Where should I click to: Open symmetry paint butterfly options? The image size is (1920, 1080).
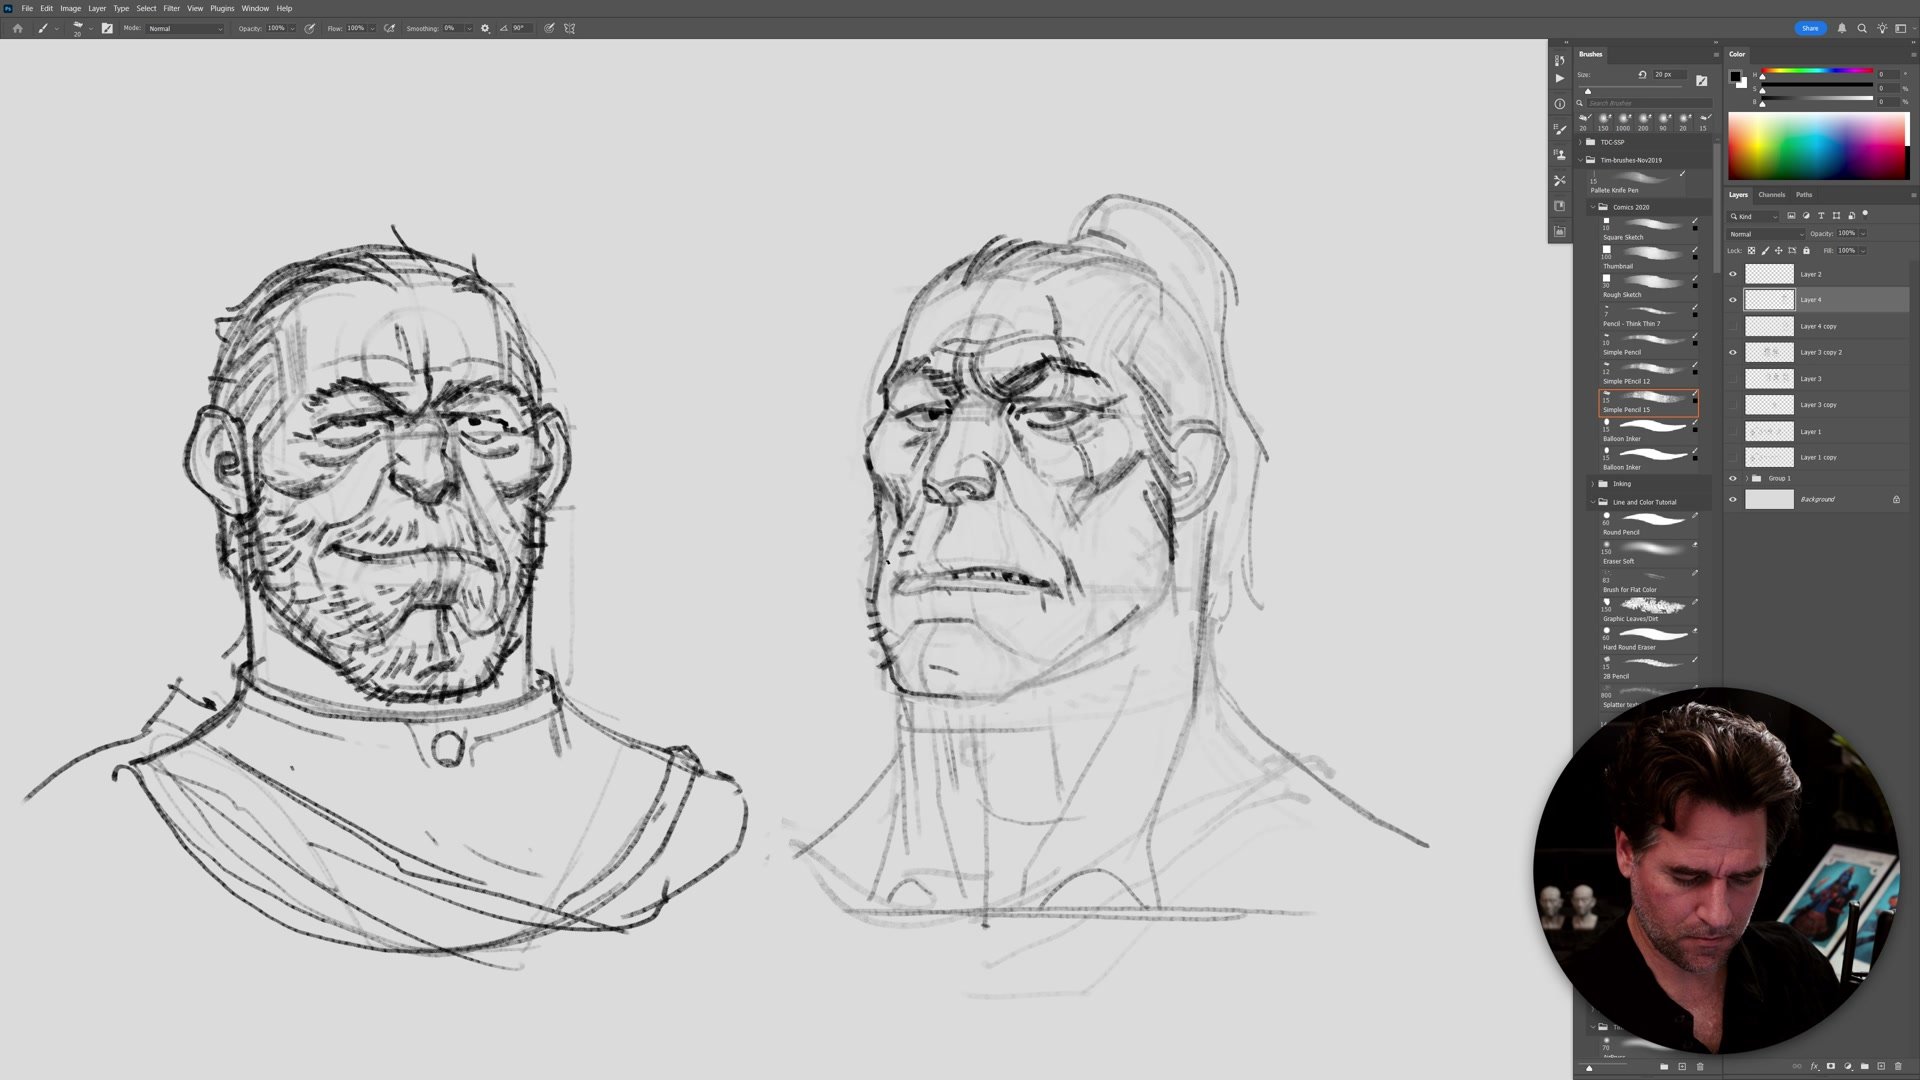tap(570, 28)
